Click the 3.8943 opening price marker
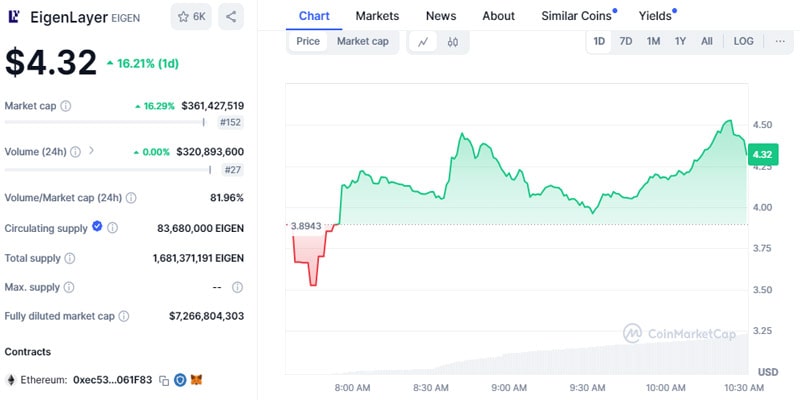The image size is (800, 400). pyautogui.click(x=305, y=226)
